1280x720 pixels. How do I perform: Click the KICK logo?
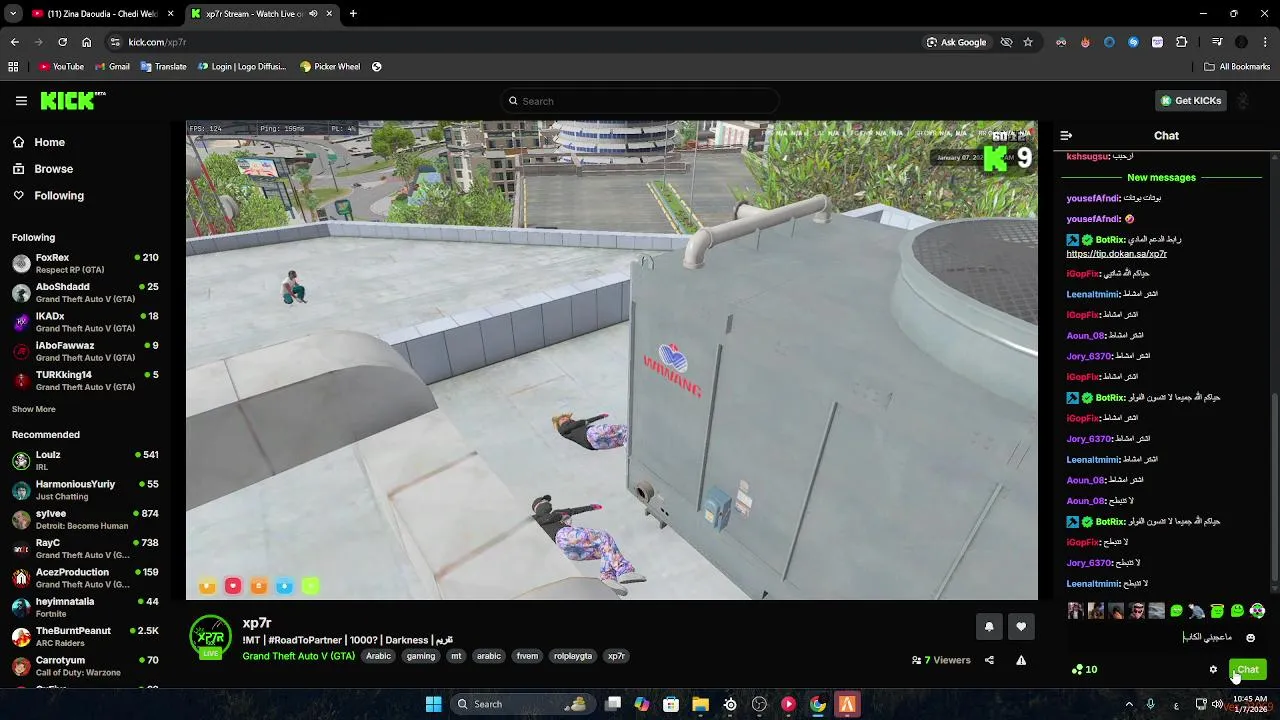[72, 101]
